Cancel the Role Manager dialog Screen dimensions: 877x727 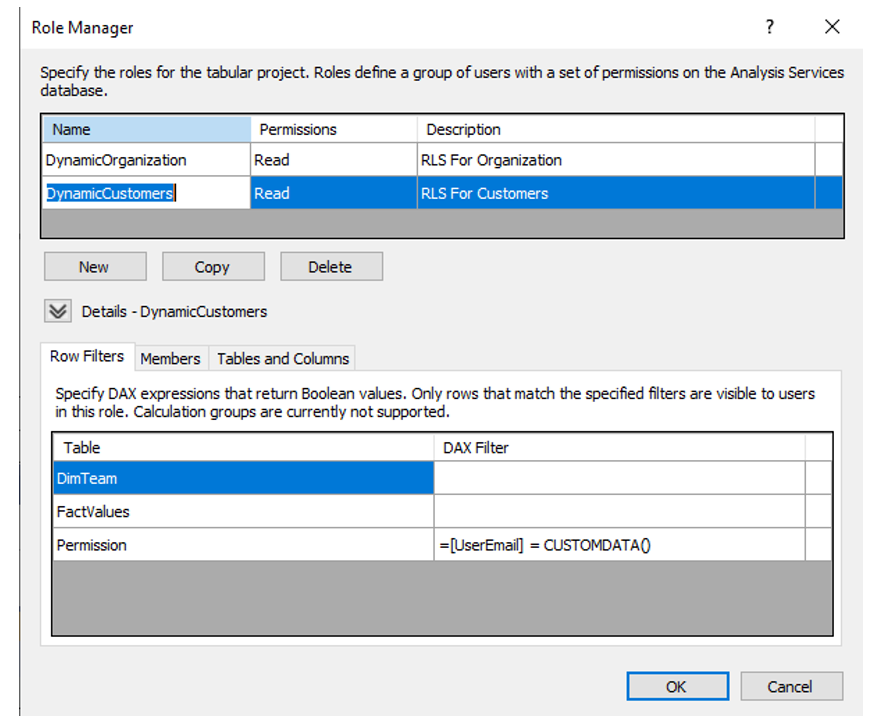(791, 686)
